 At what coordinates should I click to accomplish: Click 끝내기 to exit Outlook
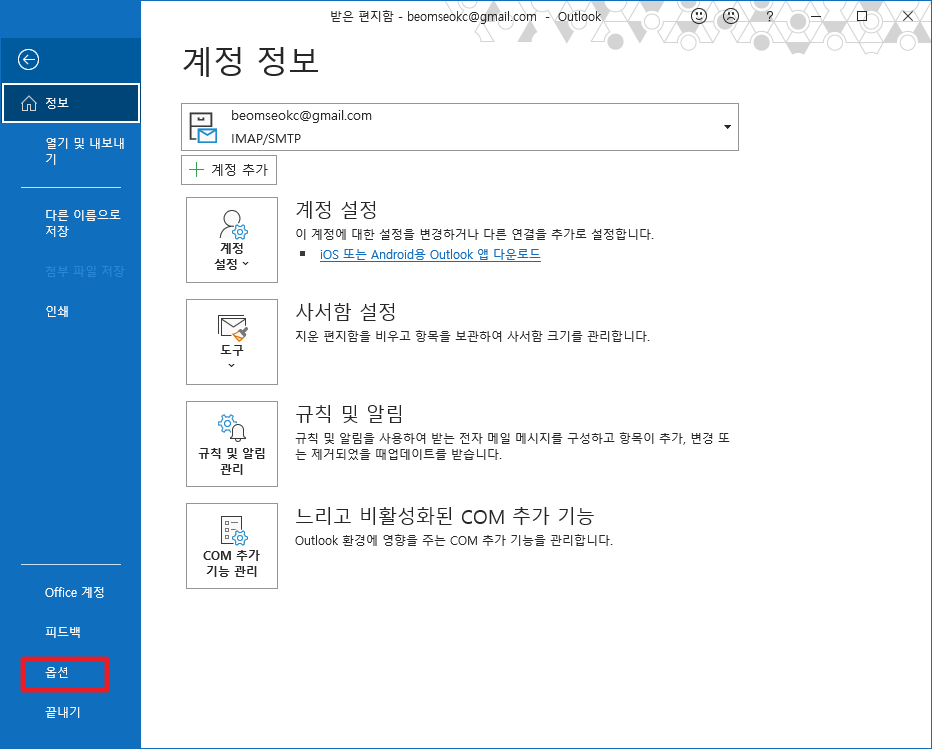coord(63,712)
